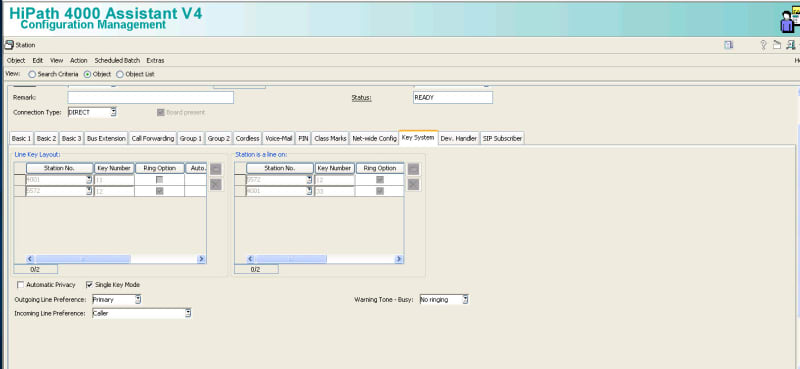
Task: Click Station No. header in Line Key Layout
Action: point(60,168)
